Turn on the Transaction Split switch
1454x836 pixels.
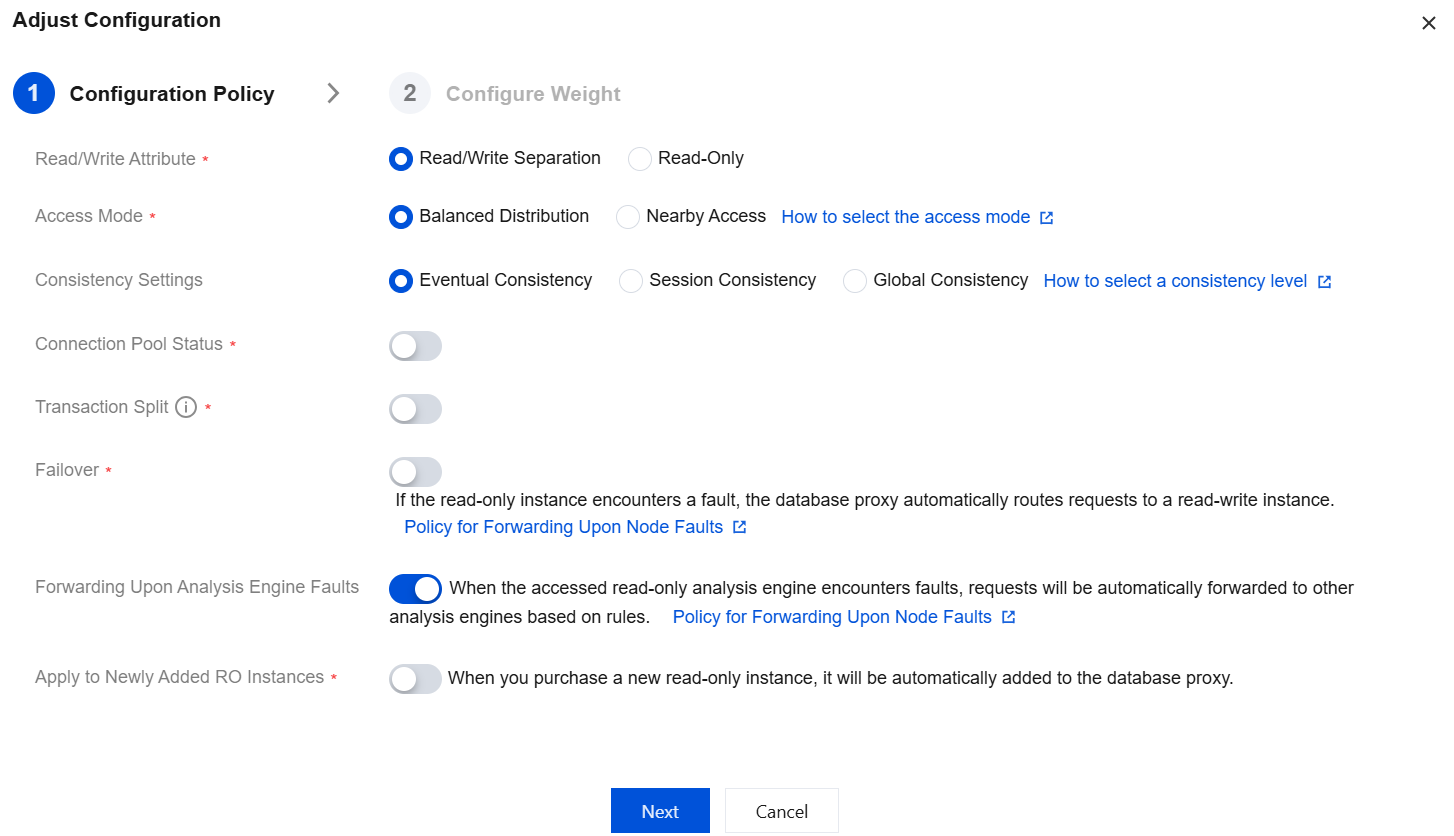(415, 409)
